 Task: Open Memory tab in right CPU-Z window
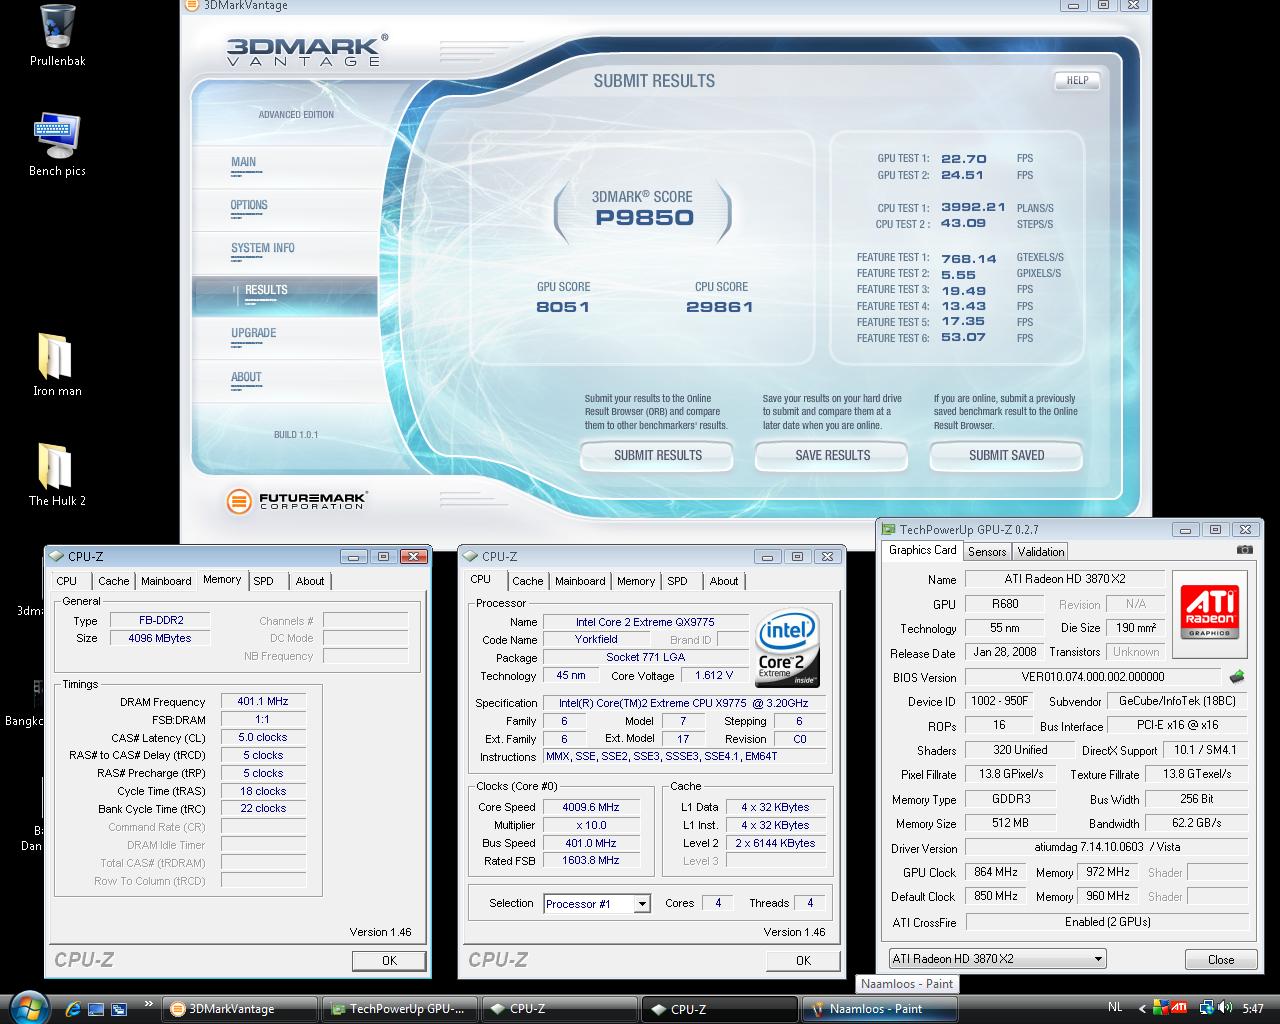636,581
